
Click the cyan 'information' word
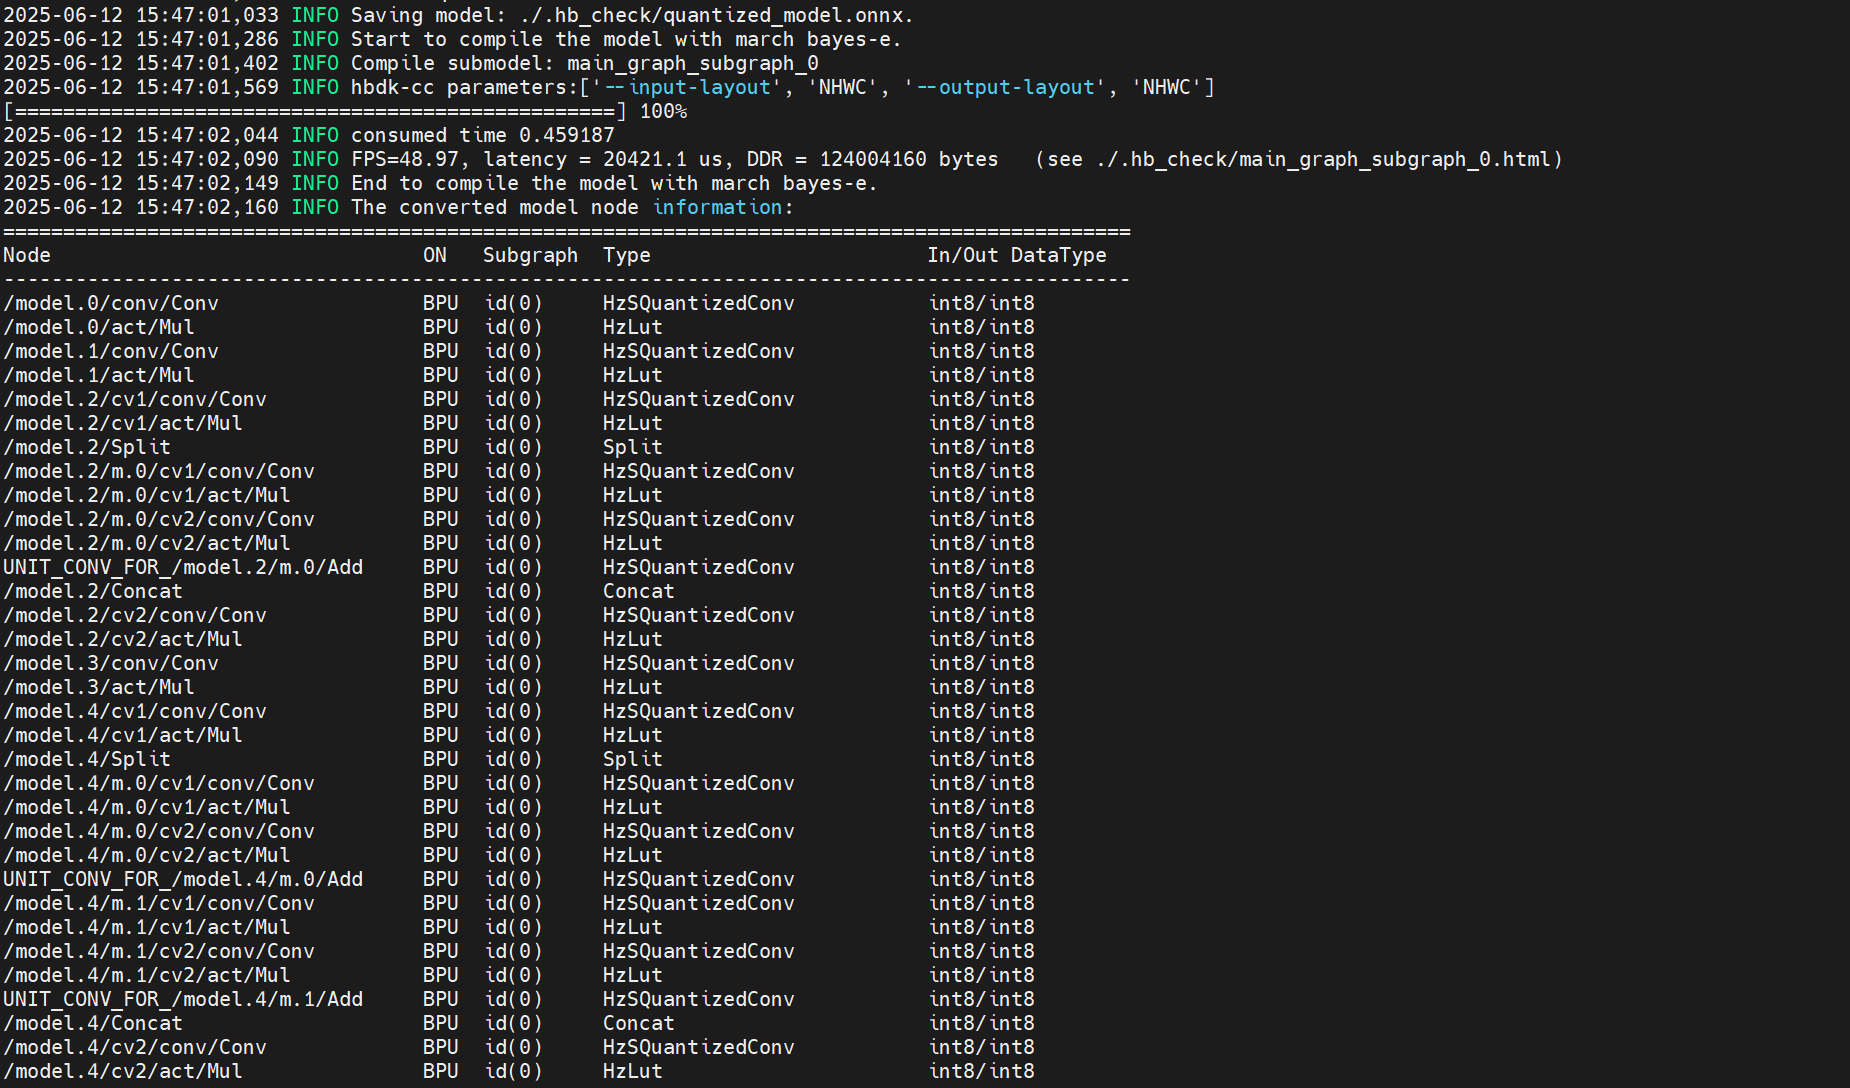point(717,207)
